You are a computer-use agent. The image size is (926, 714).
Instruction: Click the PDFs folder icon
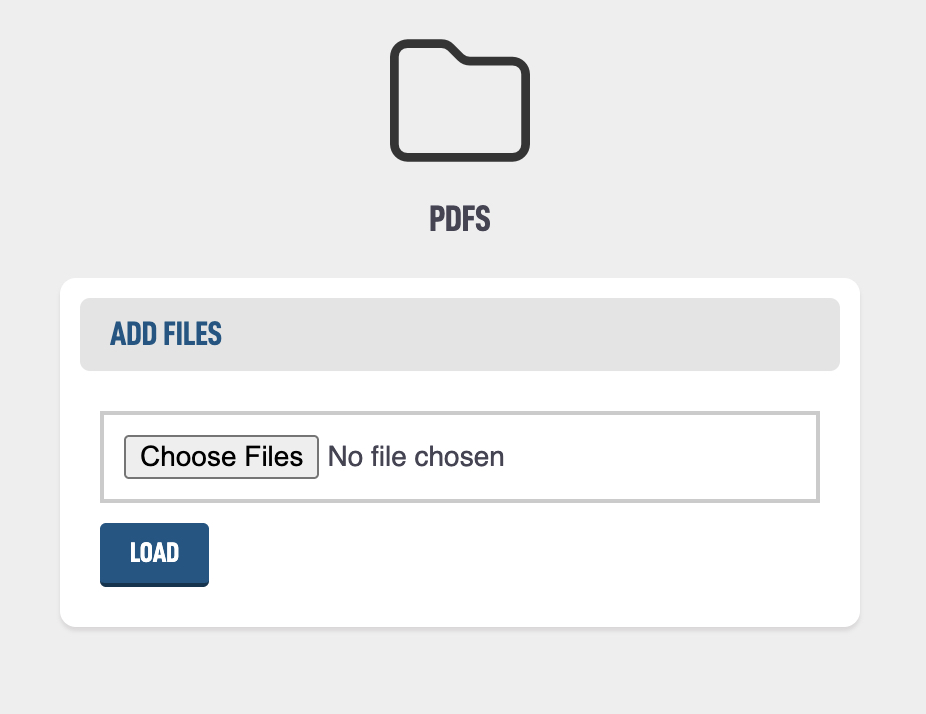(459, 100)
